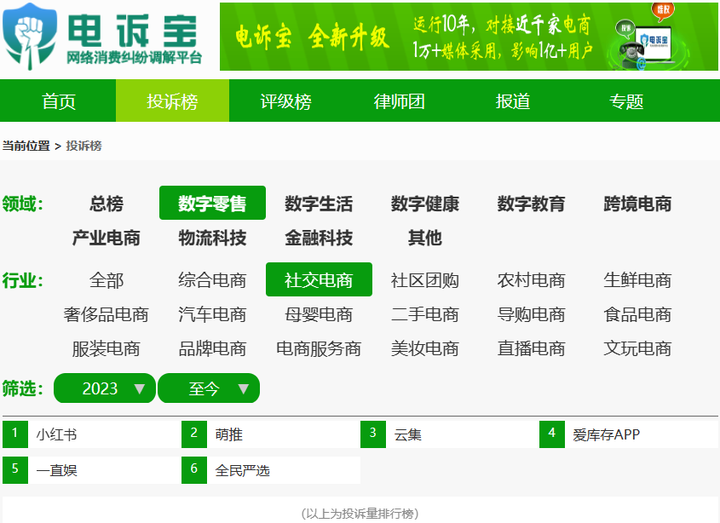Click the 当前位置 breadcrumb label
This screenshot has height=523, width=720.
(x=26, y=146)
